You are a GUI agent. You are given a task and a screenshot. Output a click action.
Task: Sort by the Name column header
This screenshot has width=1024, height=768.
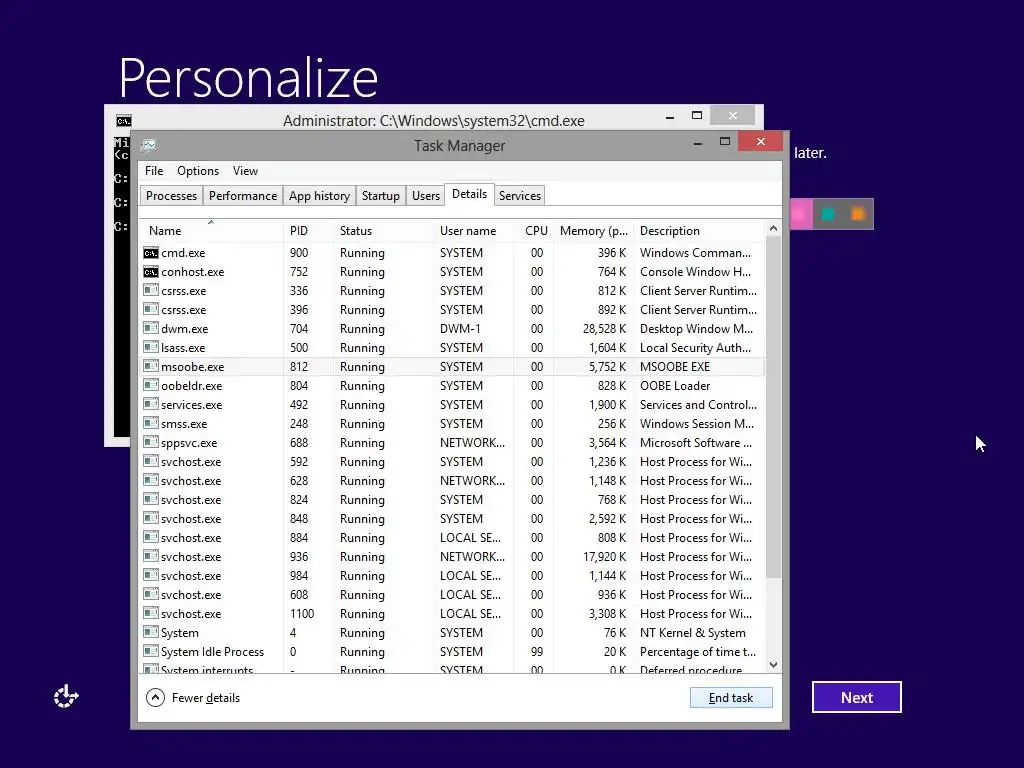click(212, 231)
